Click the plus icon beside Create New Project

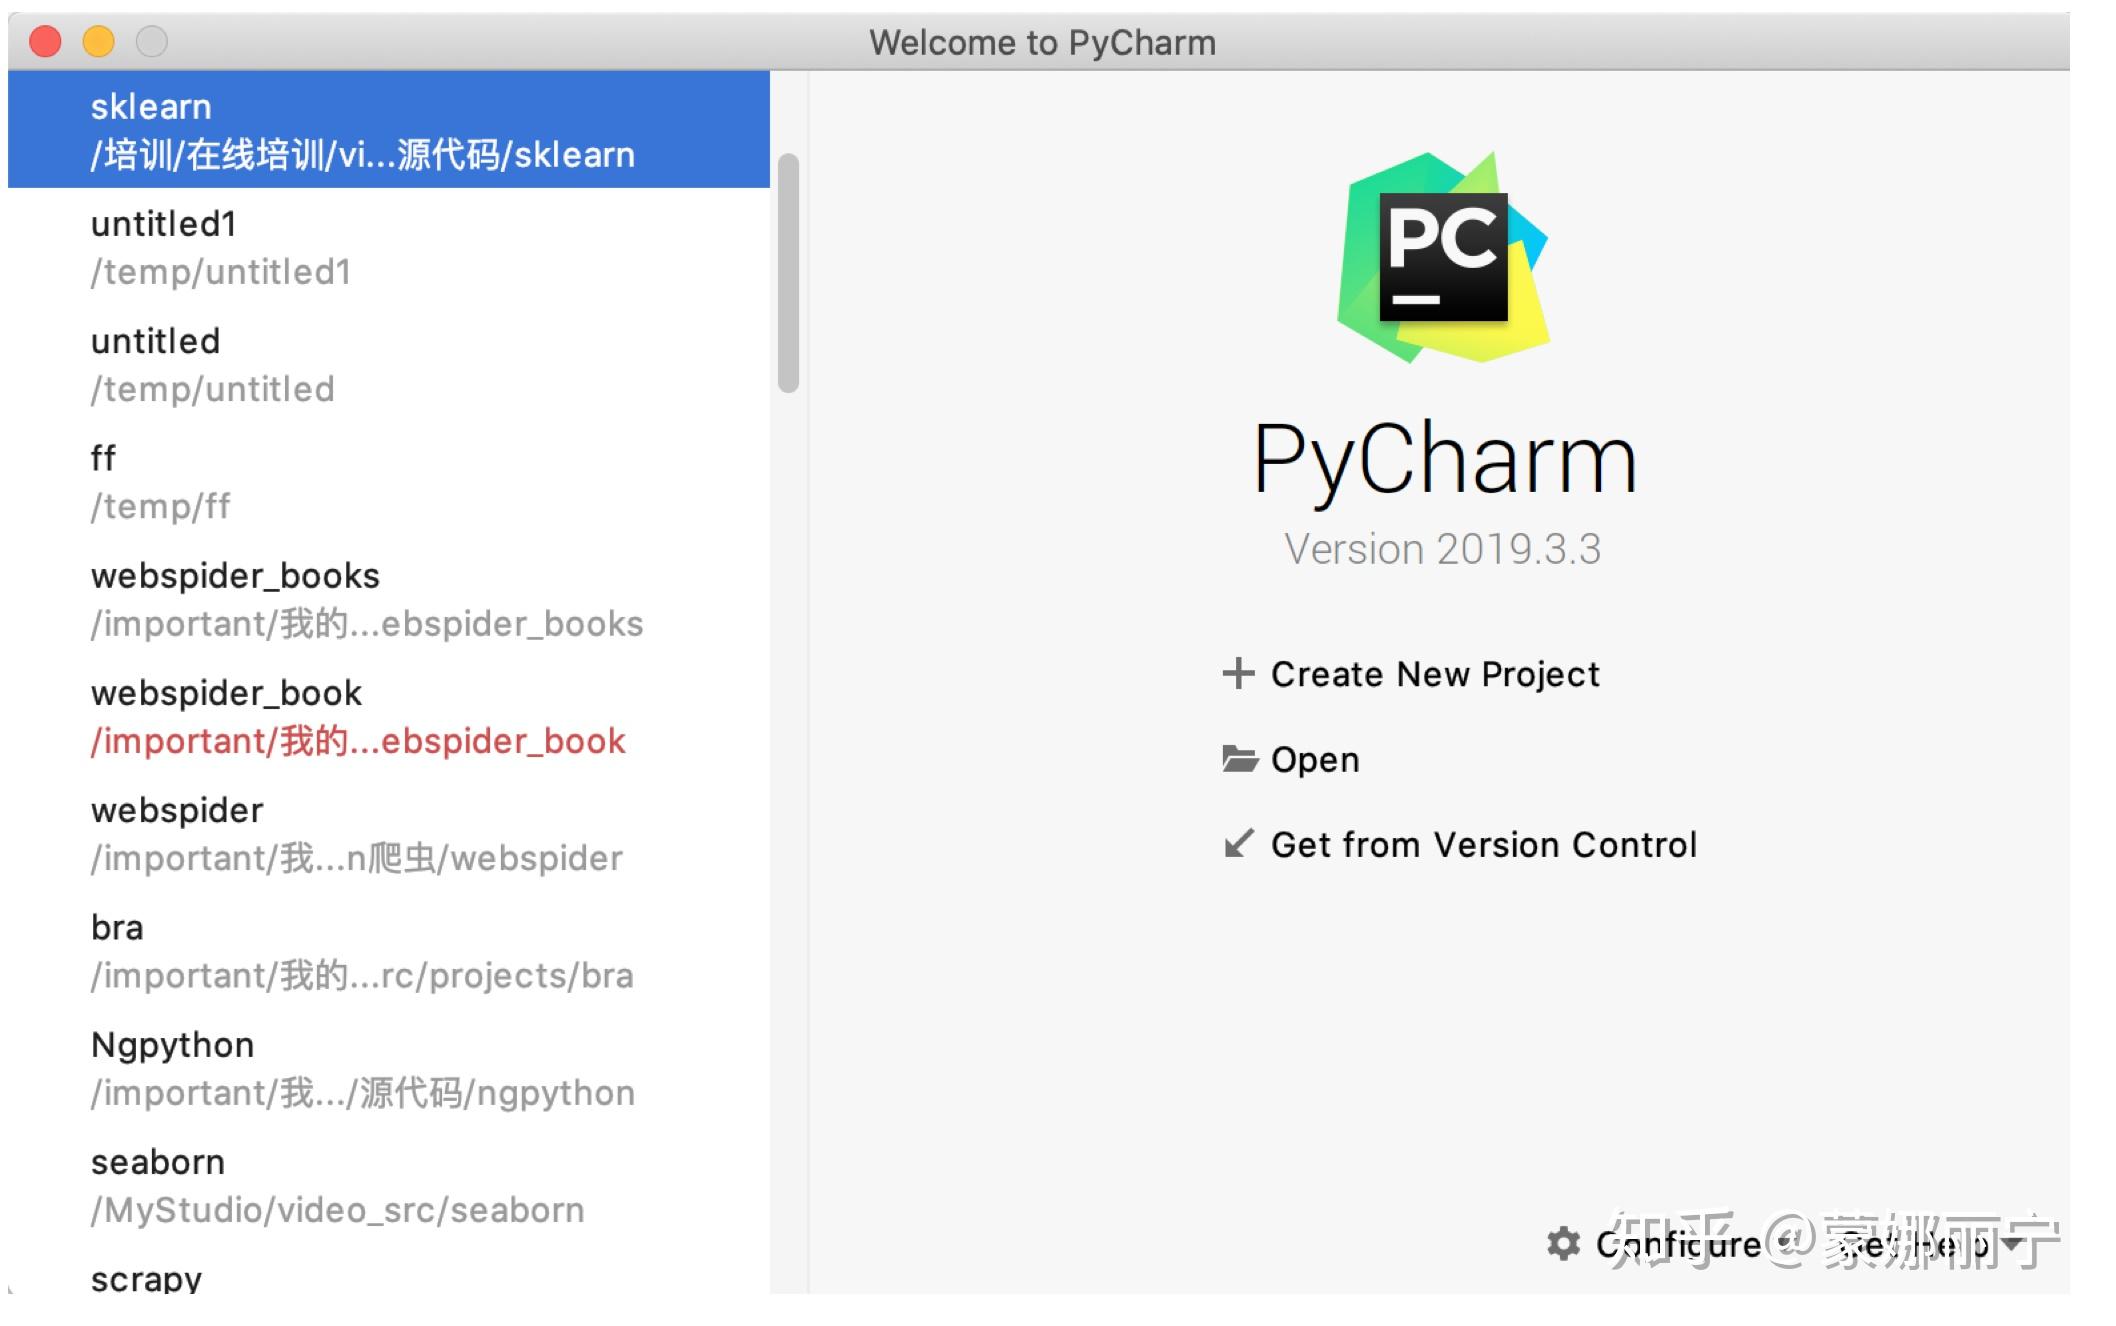(x=1240, y=673)
